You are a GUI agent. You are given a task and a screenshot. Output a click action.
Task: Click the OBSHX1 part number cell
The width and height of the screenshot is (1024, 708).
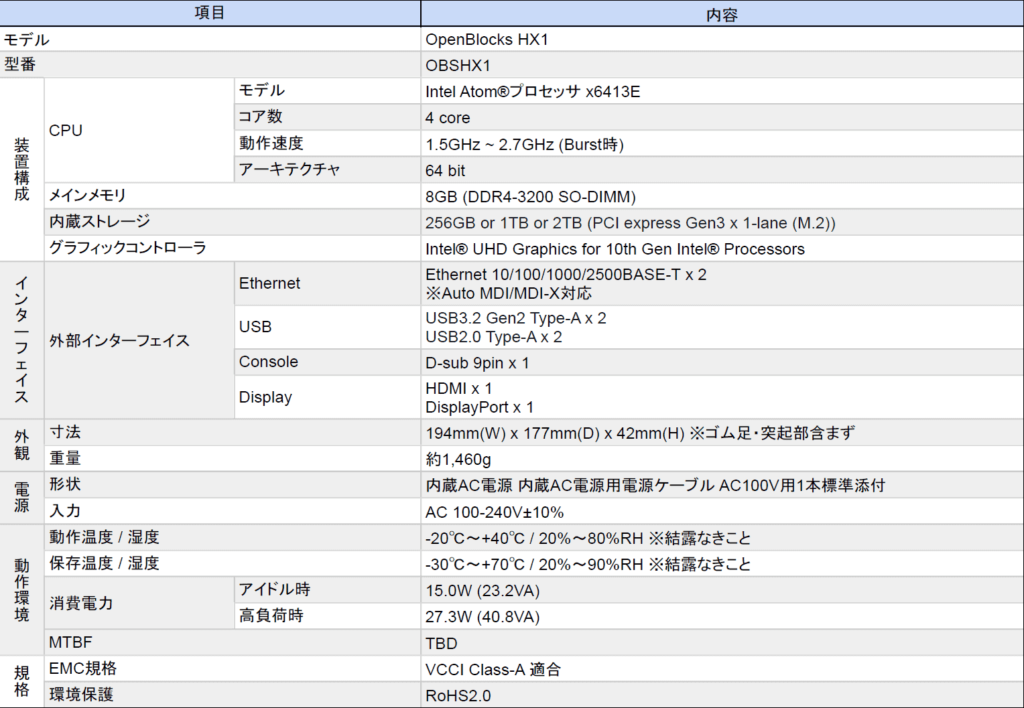(x=459, y=66)
